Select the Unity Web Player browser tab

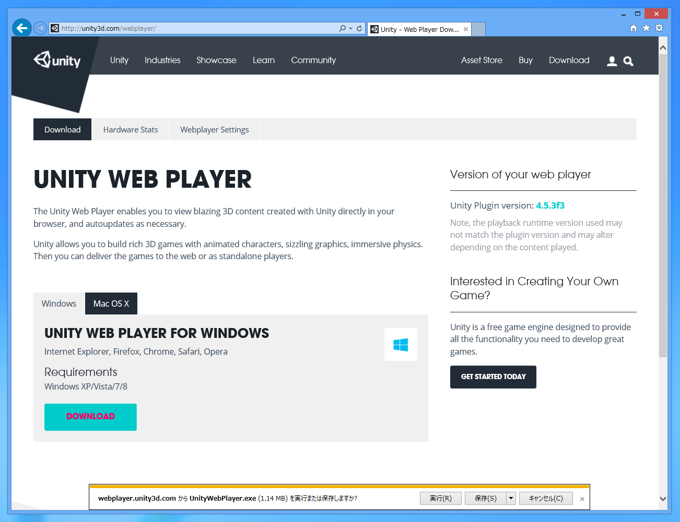click(418, 29)
